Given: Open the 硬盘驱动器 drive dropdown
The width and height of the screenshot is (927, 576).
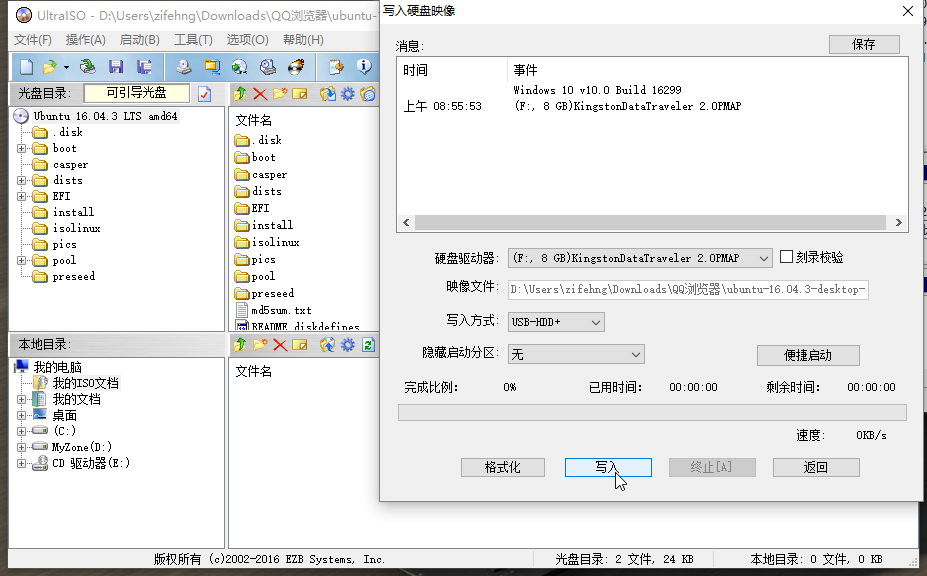Looking at the screenshot, I should 763,258.
